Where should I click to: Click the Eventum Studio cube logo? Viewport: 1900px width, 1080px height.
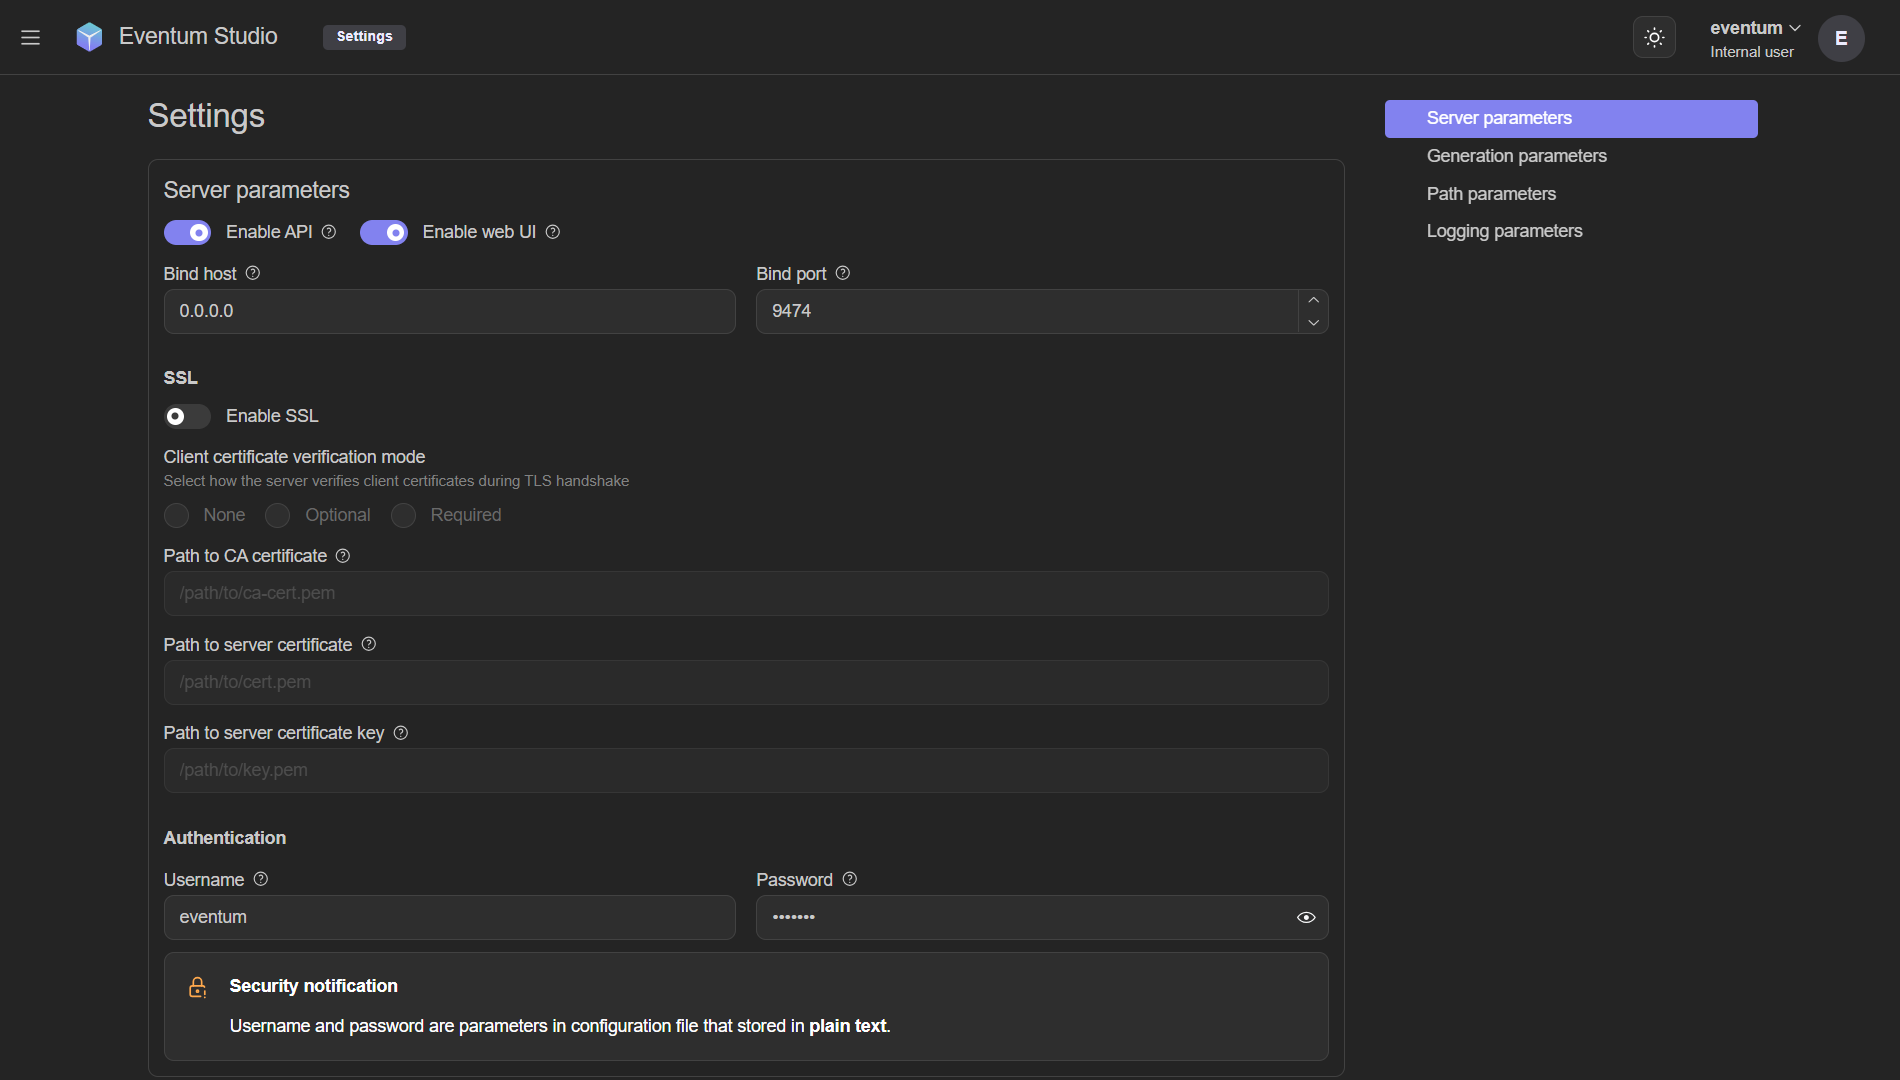[89, 37]
